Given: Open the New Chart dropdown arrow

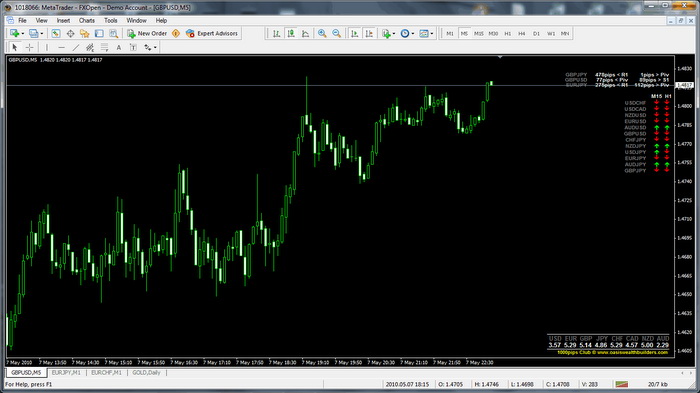Looking at the screenshot, I should point(22,33).
